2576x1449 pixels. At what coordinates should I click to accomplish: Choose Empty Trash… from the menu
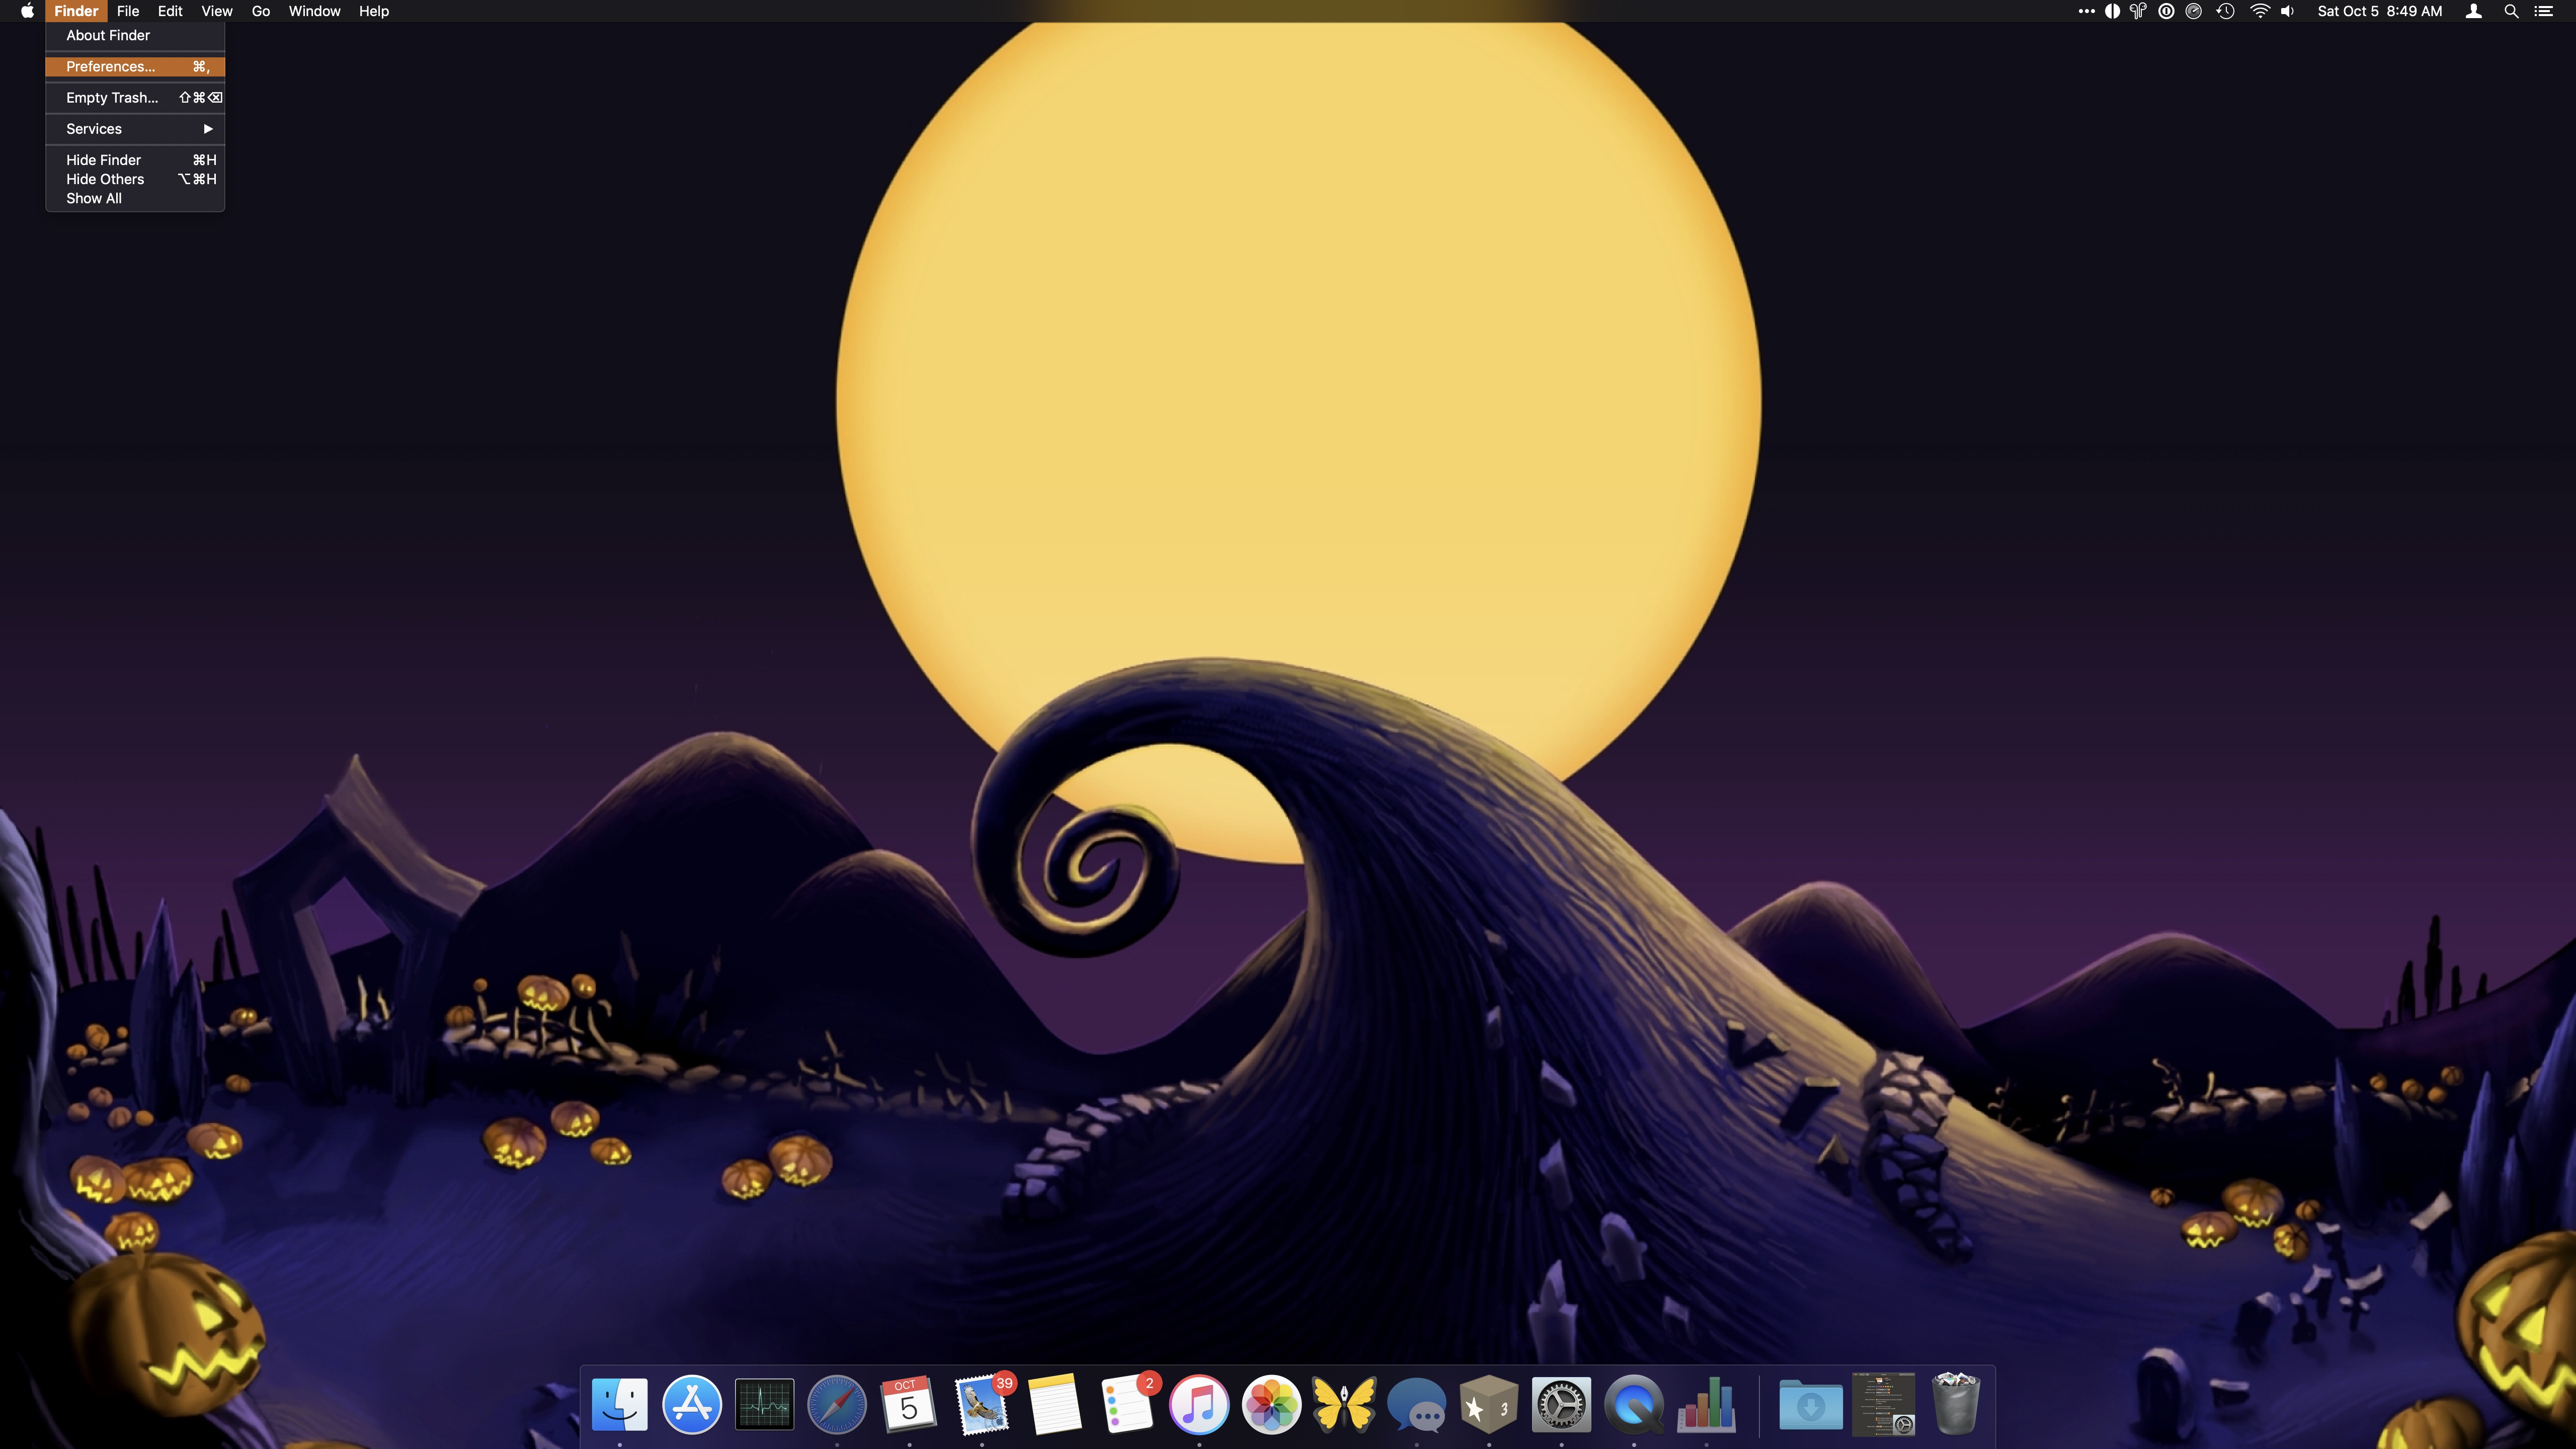pos(135,97)
